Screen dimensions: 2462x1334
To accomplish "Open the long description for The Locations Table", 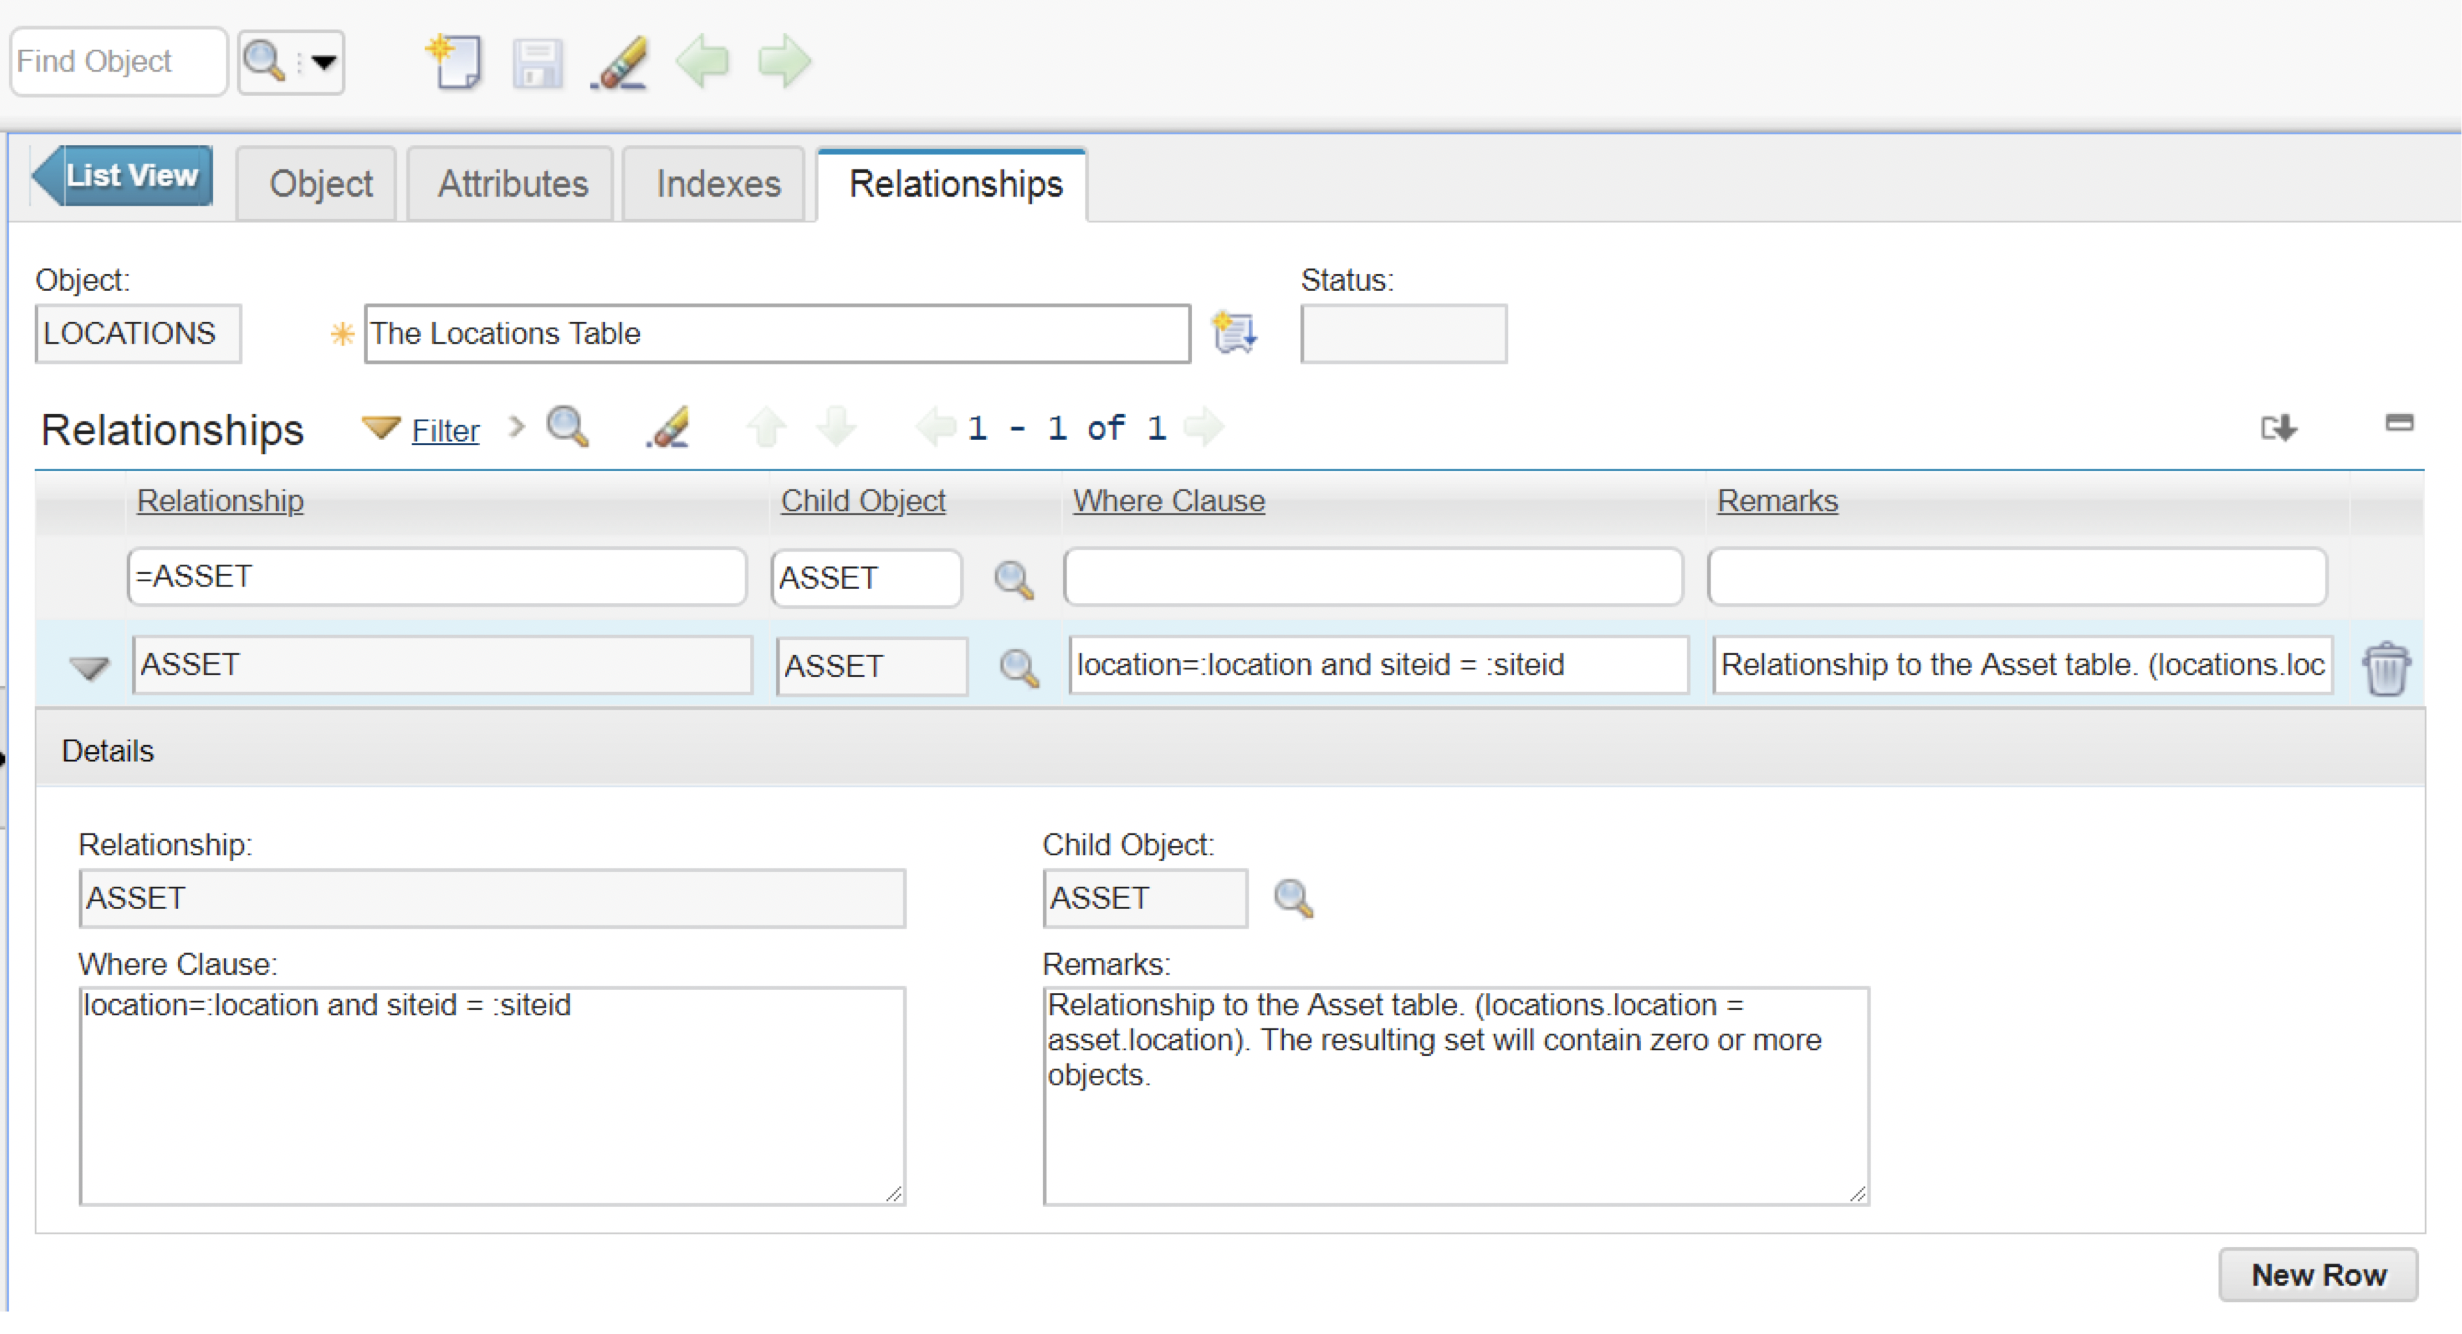I will pos(1233,333).
